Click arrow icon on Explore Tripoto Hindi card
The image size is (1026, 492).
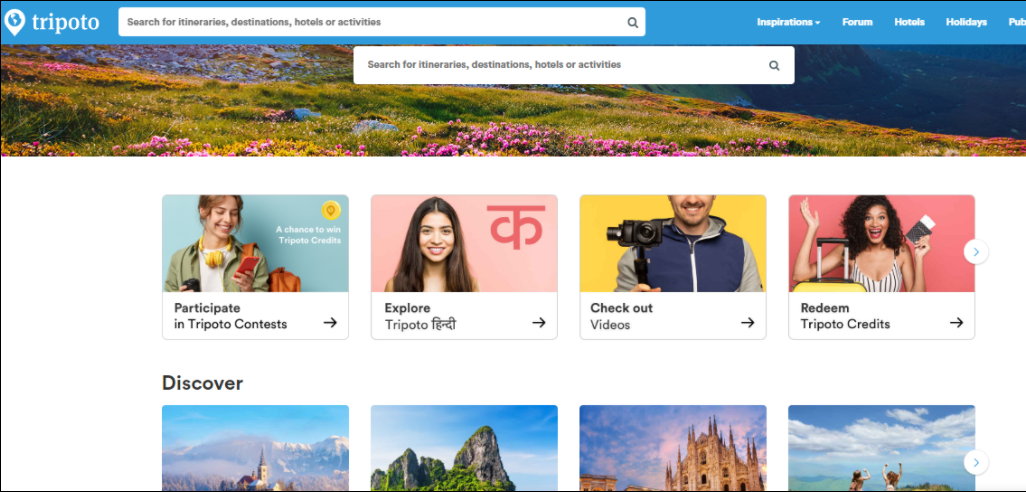pyautogui.click(x=538, y=323)
